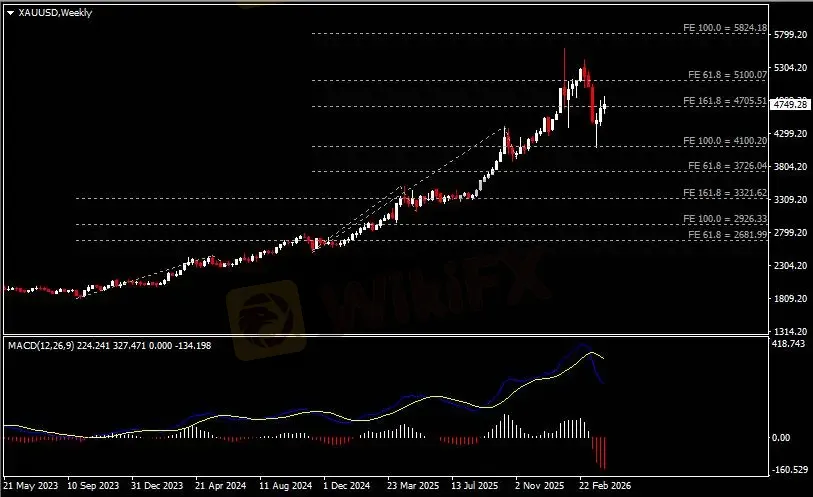
Task: Click the 13 Jul 2025 date label
Action: (x=474, y=486)
